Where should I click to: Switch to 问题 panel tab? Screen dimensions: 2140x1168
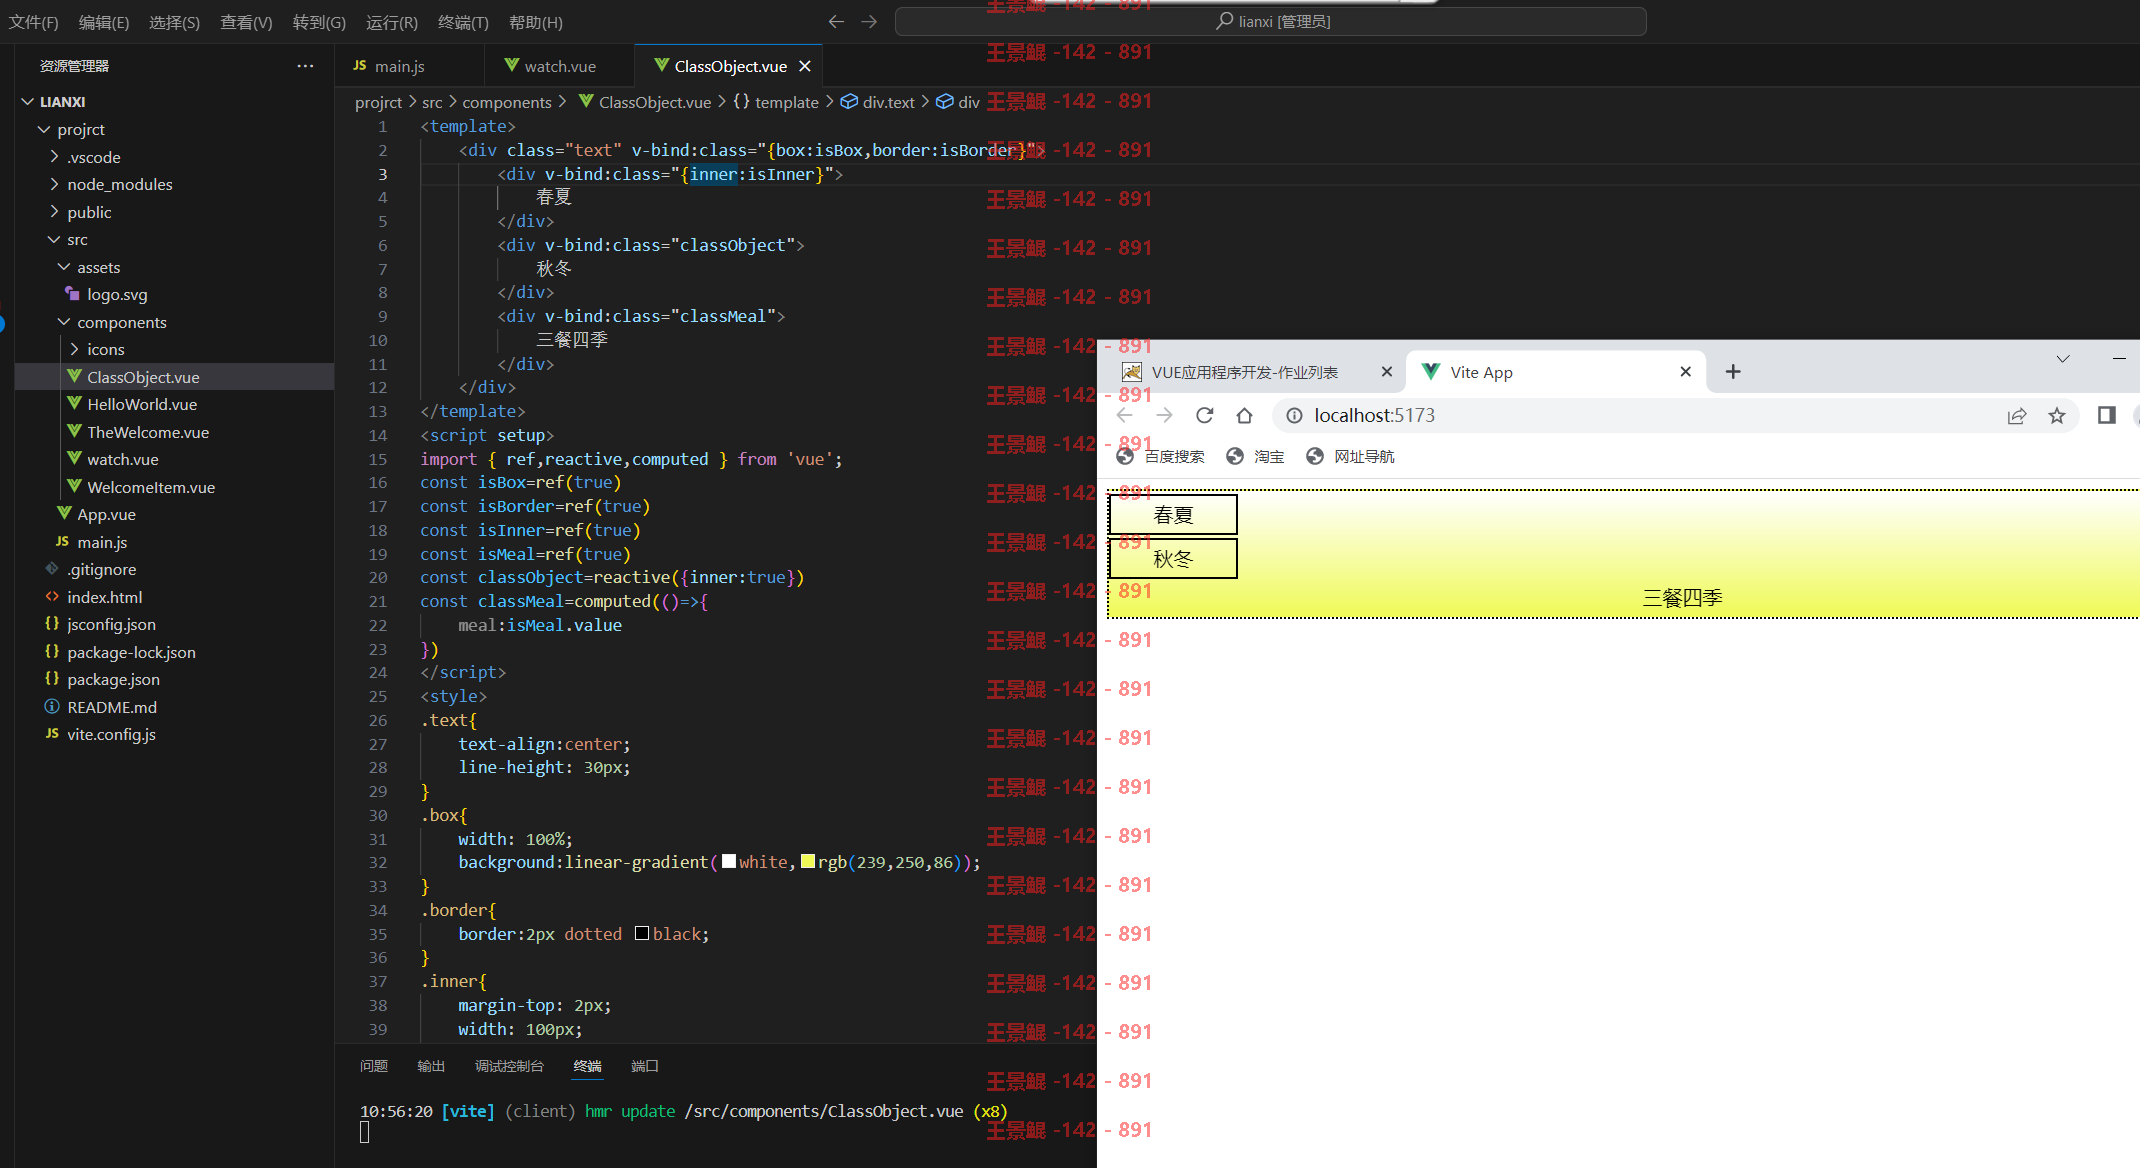point(374,1066)
